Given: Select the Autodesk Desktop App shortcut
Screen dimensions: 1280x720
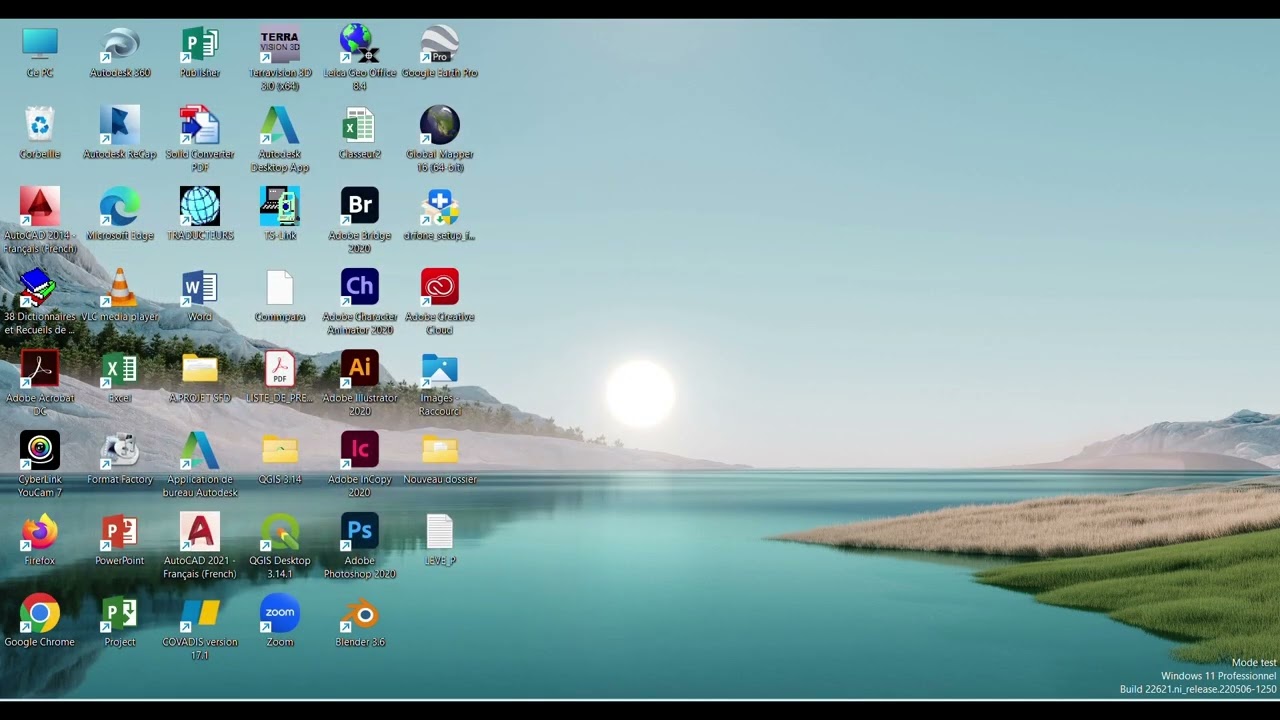Looking at the screenshot, I should coord(280,125).
